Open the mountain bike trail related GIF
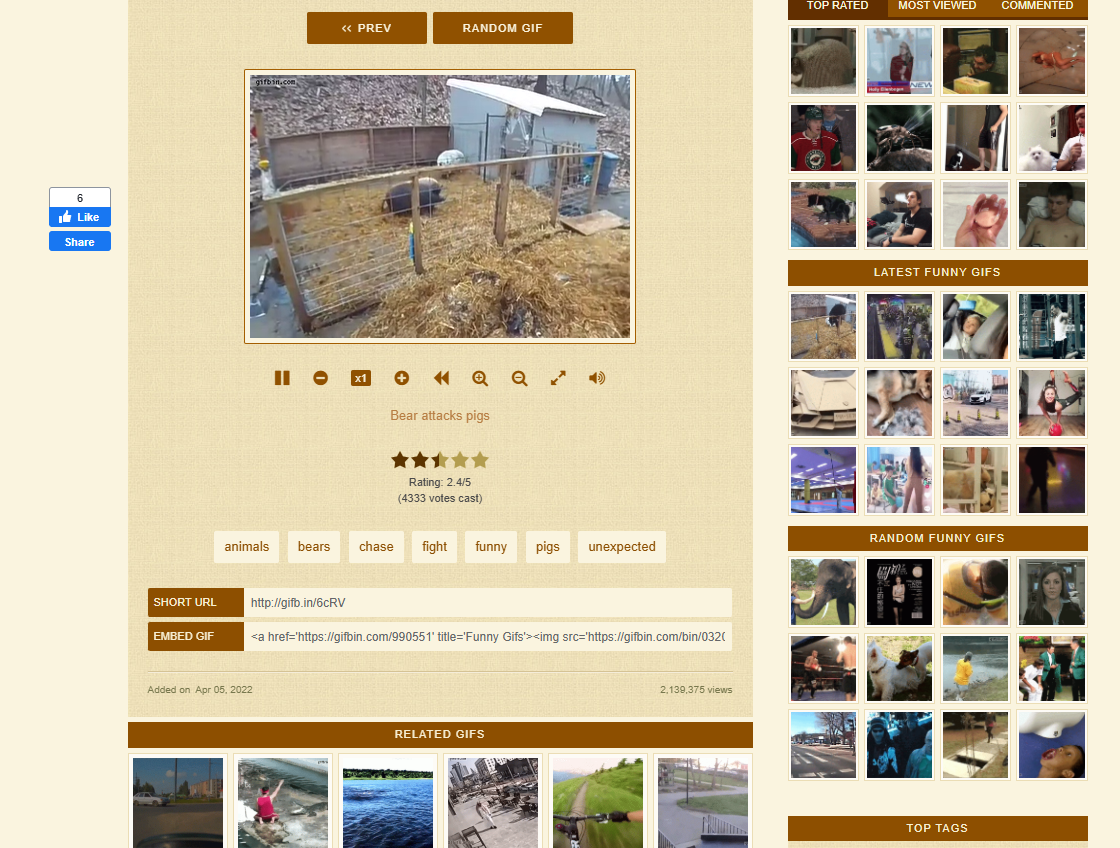Screen dimensions: 1120x848 (x=598, y=802)
